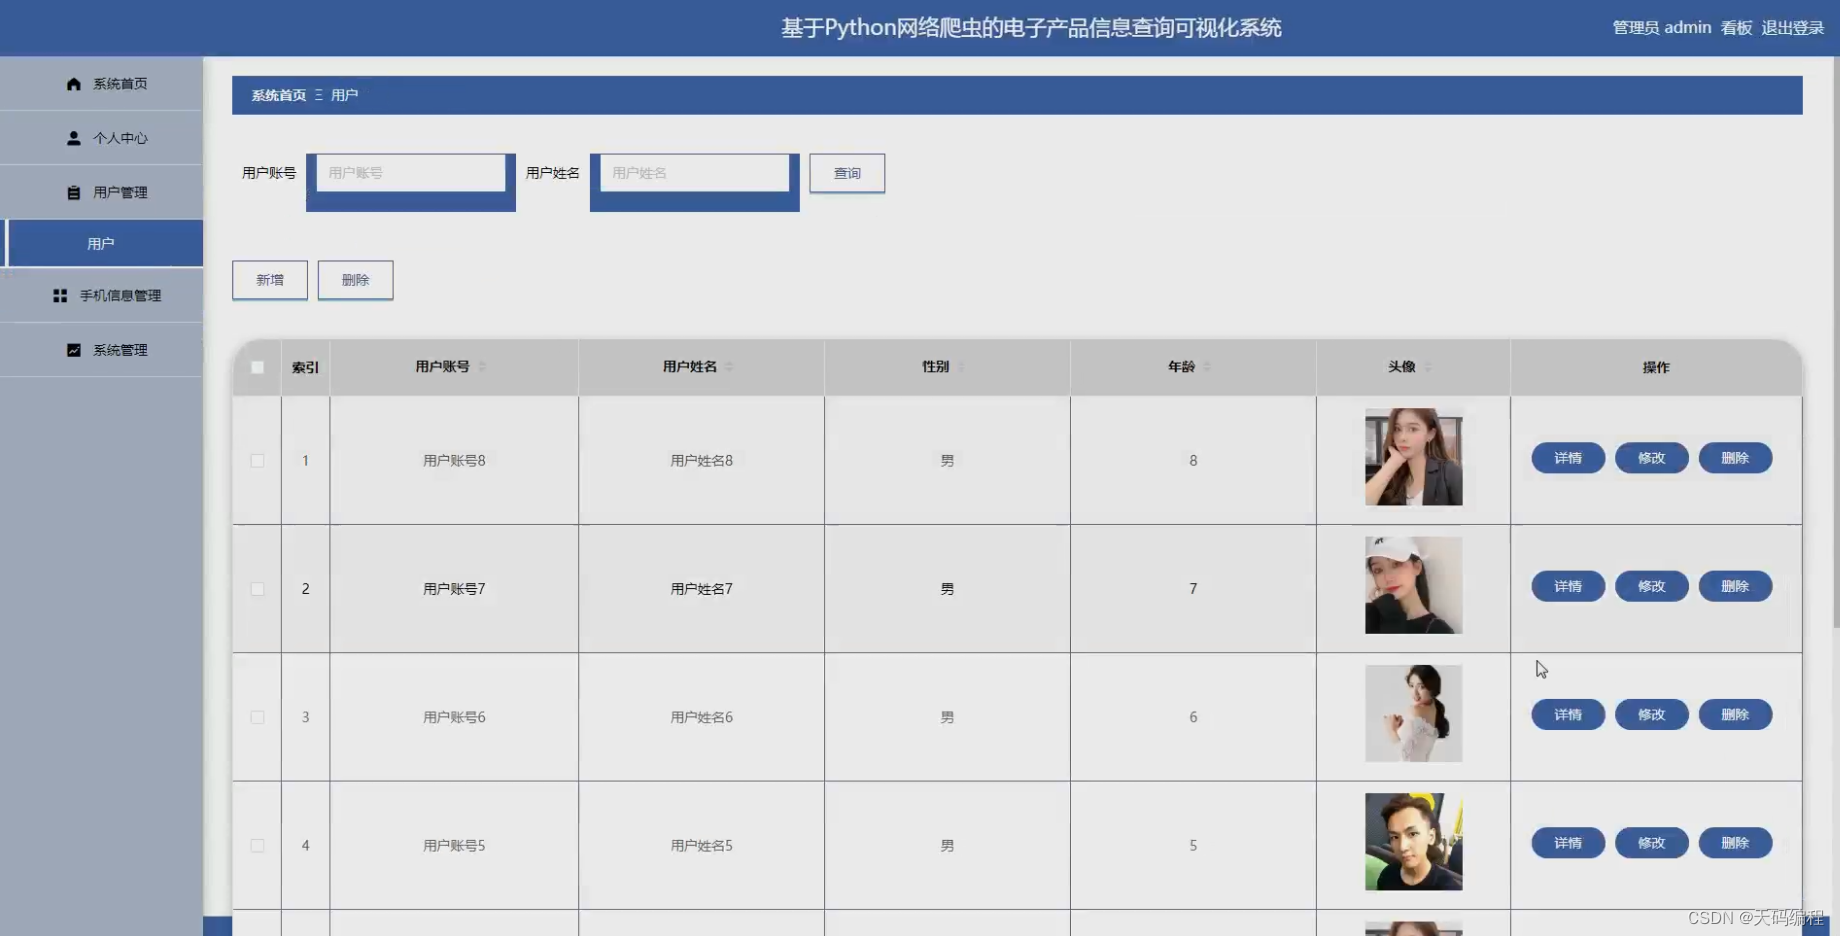This screenshot has width=1840, height=936.
Task: Open 详情 for 用户账号5
Action: pyautogui.click(x=1568, y=843)
